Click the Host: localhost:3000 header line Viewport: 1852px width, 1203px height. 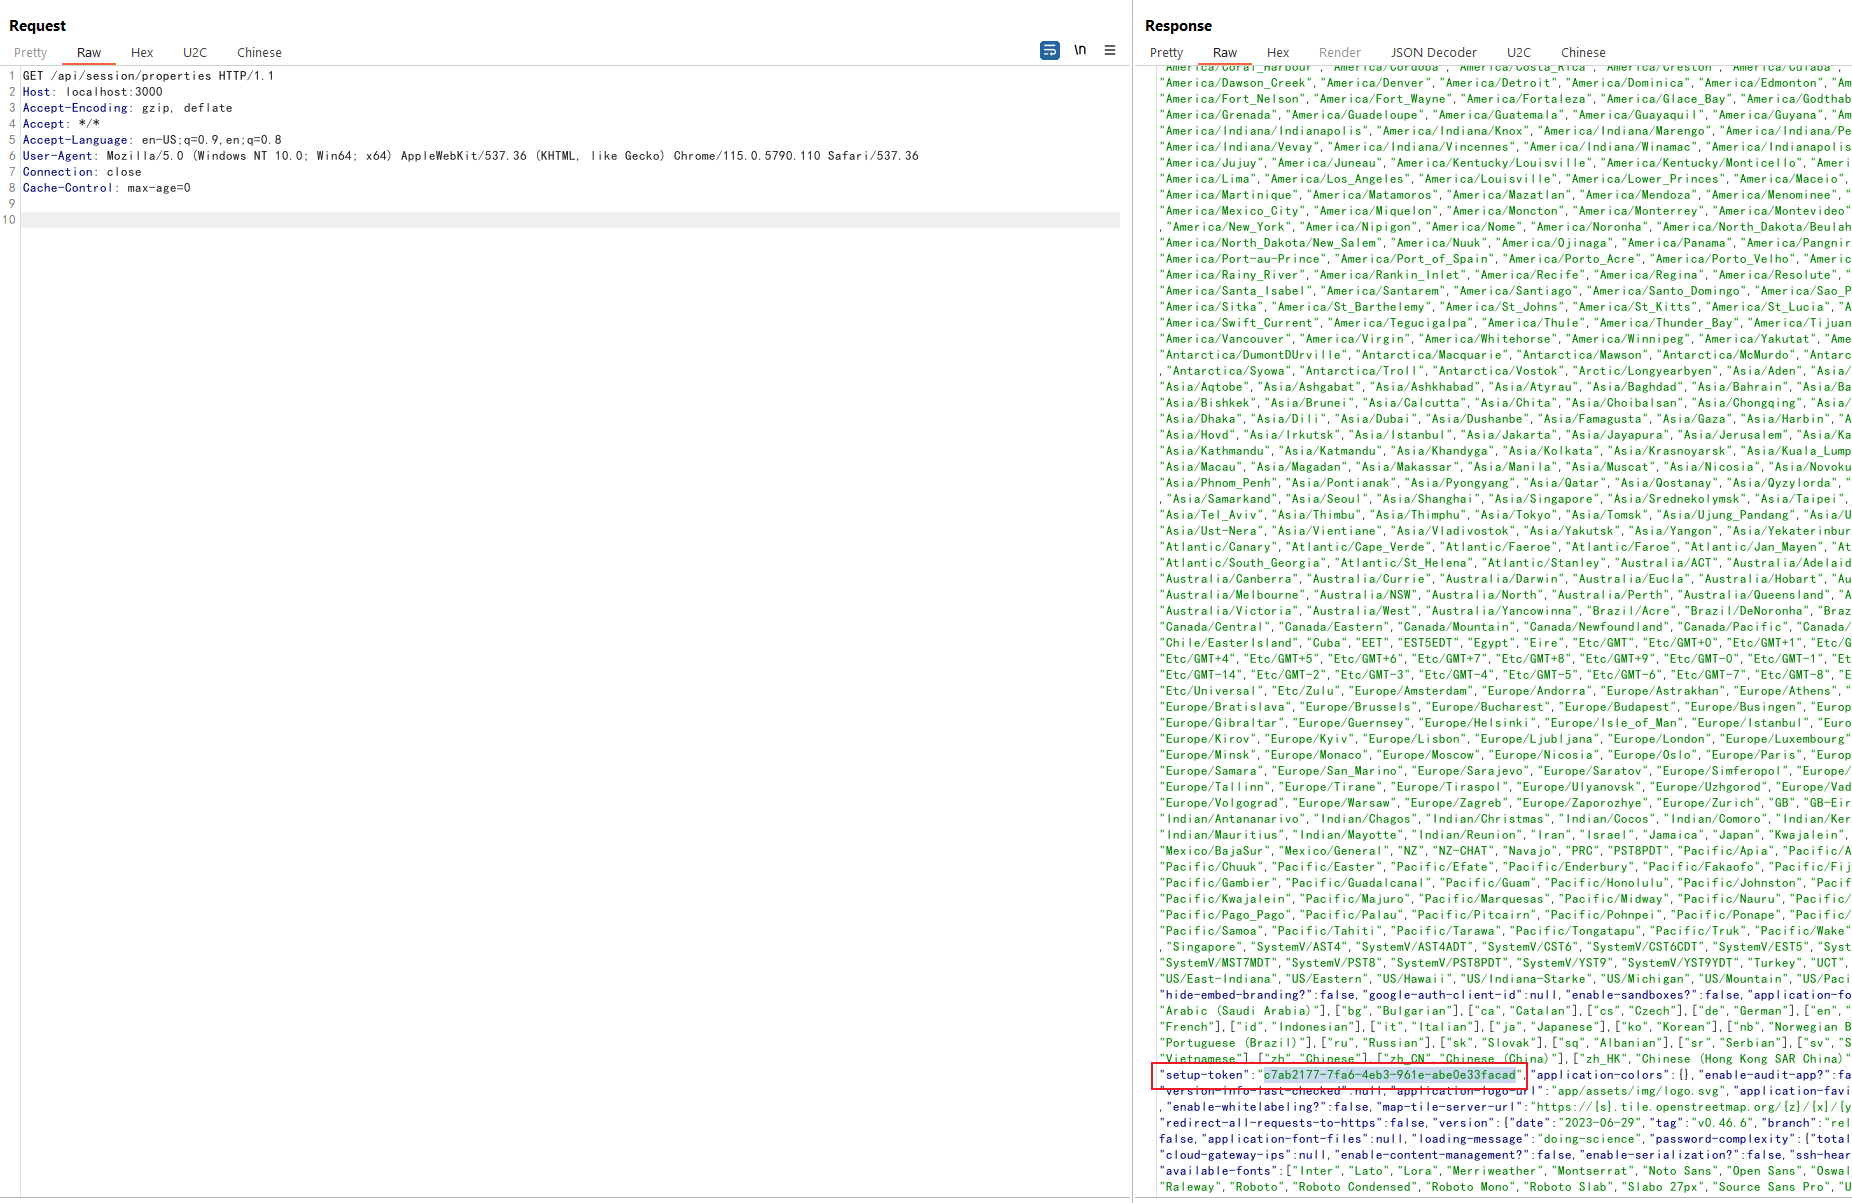92,92
